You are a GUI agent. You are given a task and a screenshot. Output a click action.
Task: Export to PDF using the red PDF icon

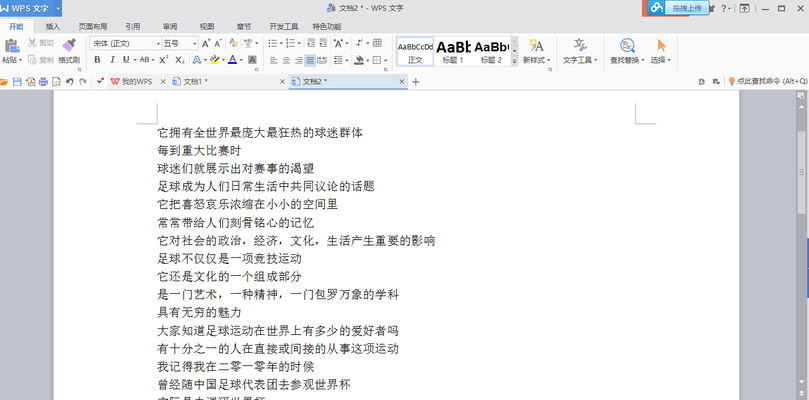(x=30, y=82)
